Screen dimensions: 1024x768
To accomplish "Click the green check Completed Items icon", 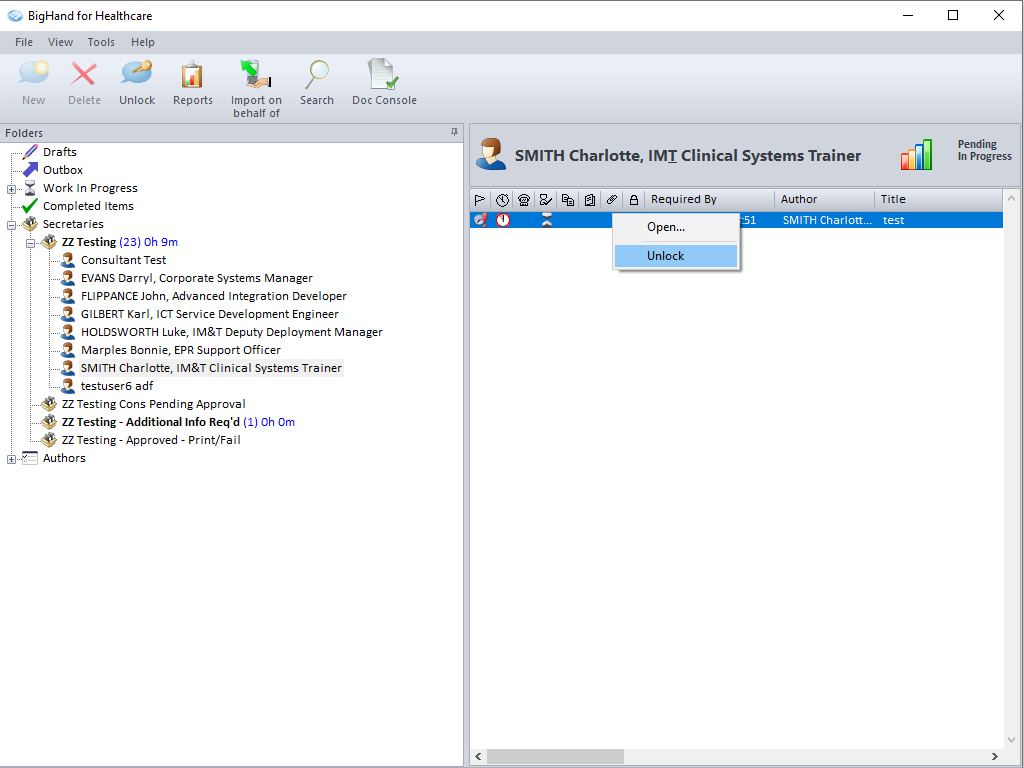I will (30, 206).
